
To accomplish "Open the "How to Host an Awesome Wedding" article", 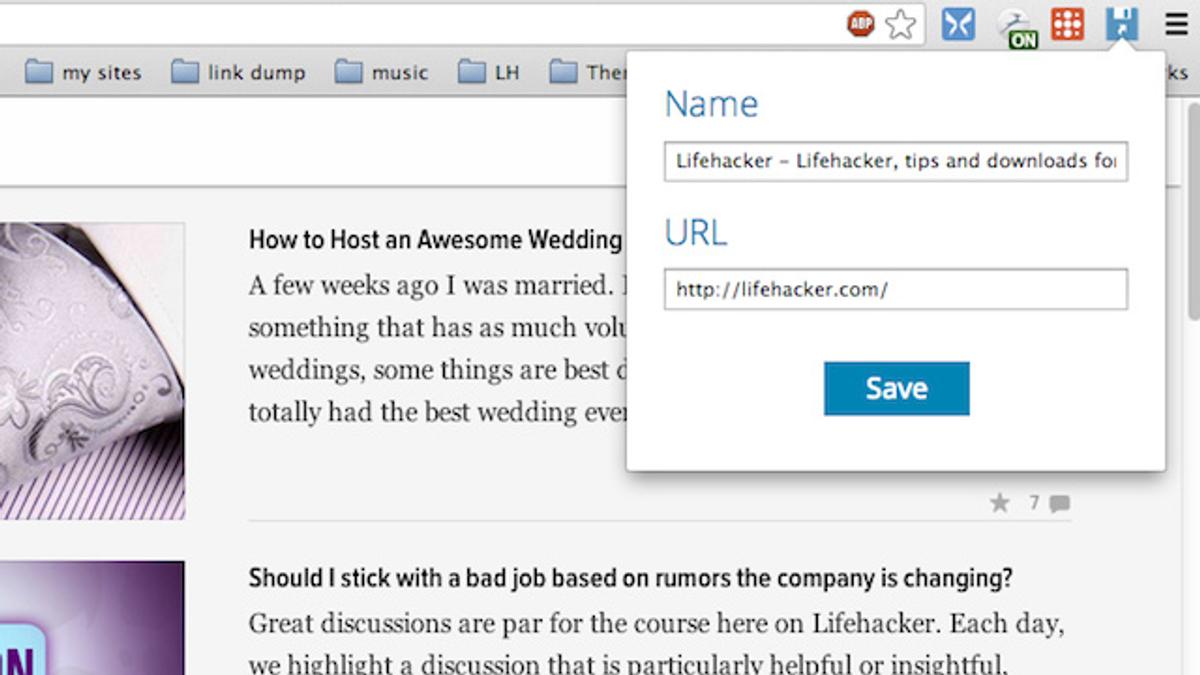I will (436, 240).
